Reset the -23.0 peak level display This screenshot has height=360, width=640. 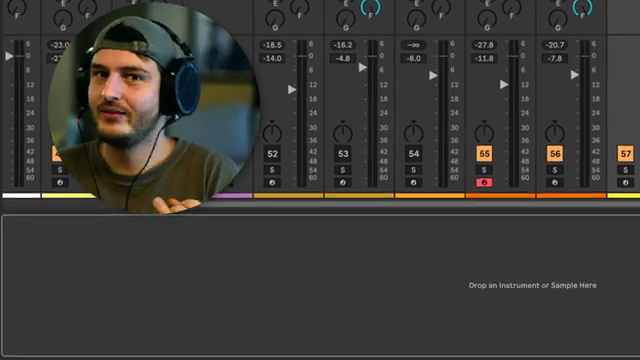pos(60,45)
